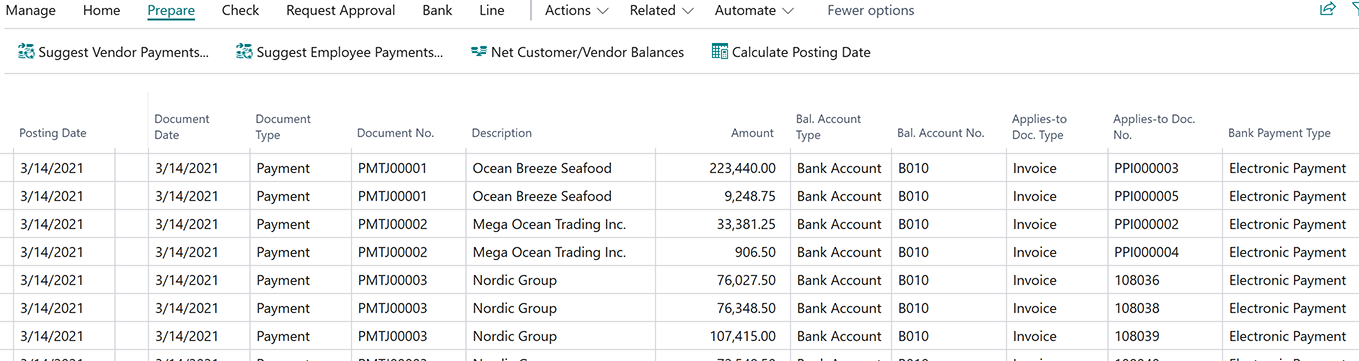Click Ocean Breeze Seafood in PPI000003 row
Image resolution: width=1359 pixels, height=361 pixels.
coord(542,168)
